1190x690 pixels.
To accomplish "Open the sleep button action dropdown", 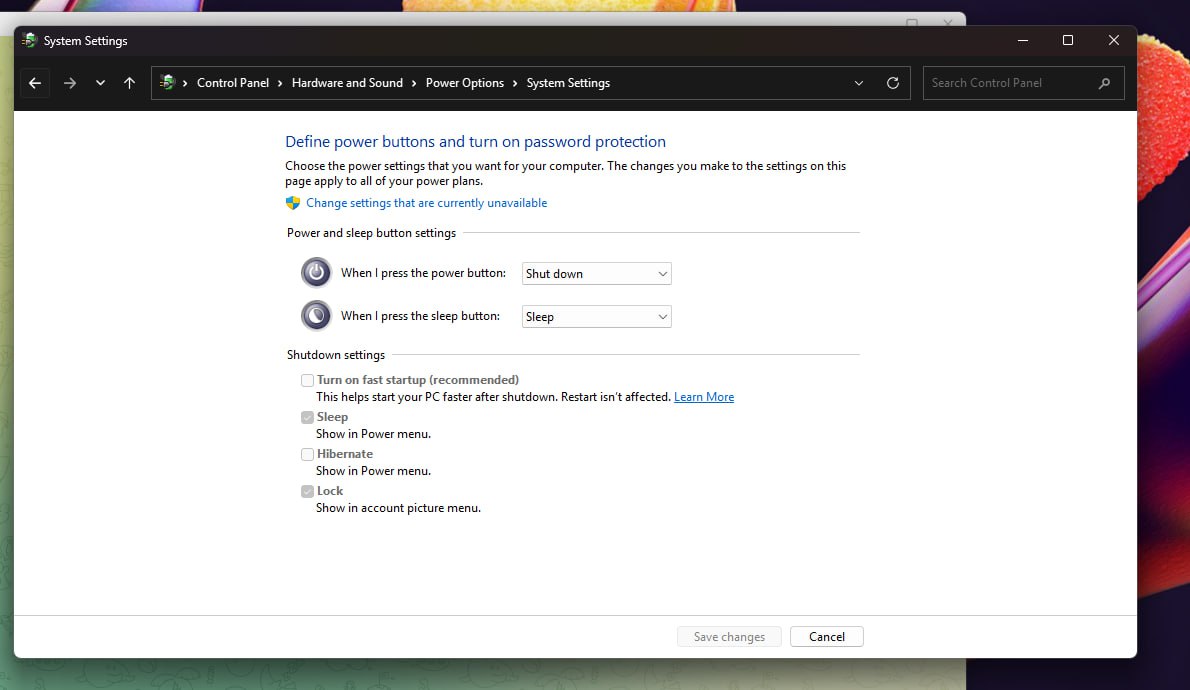I will click(x=597, y=317).
